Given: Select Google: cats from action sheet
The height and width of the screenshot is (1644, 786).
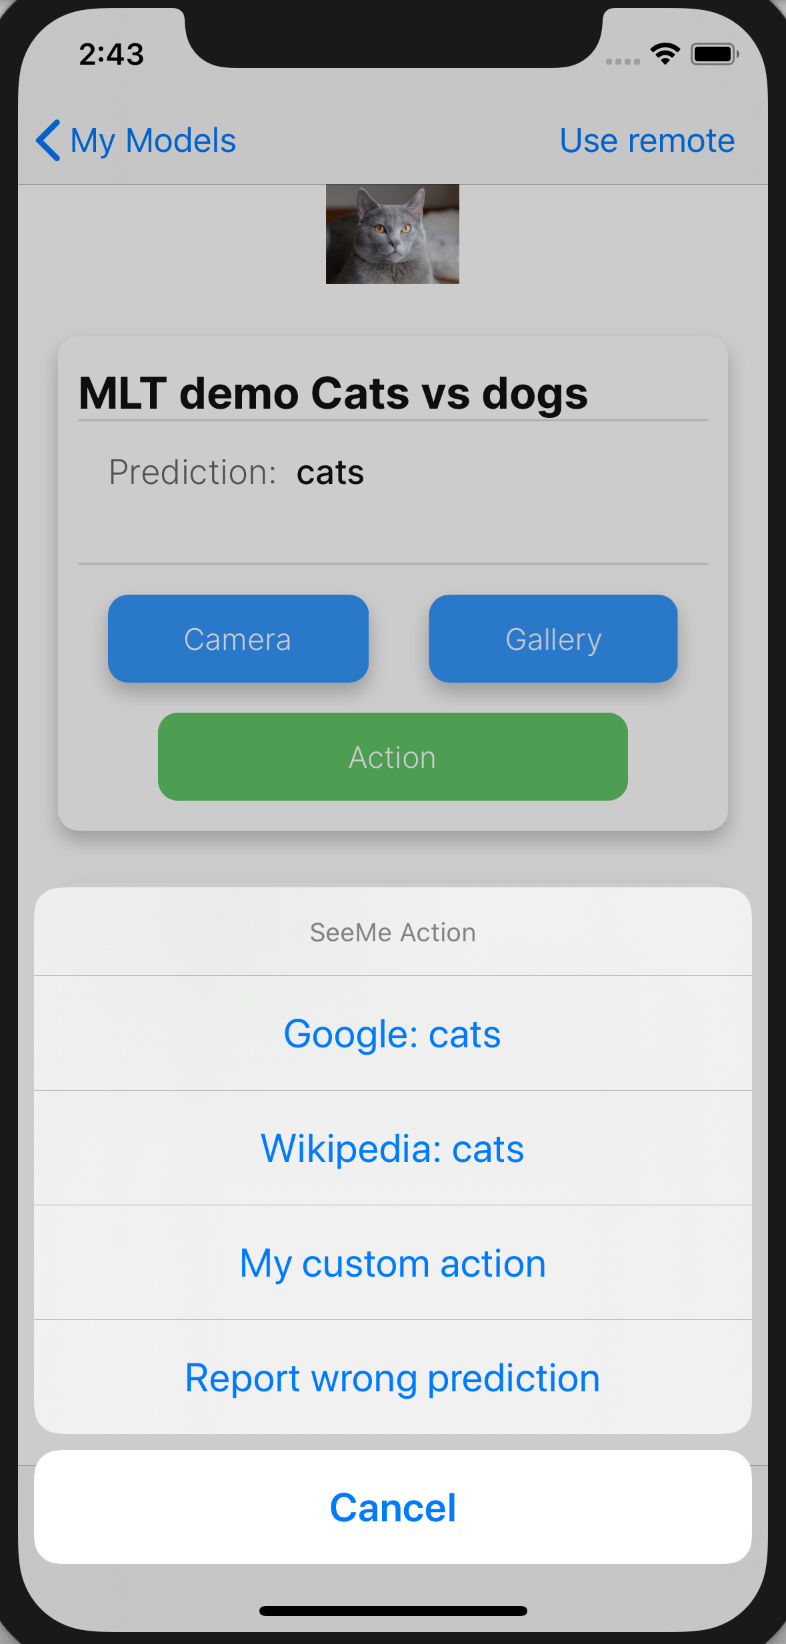Looking at the screenshot, I should tap(393, 1033).
